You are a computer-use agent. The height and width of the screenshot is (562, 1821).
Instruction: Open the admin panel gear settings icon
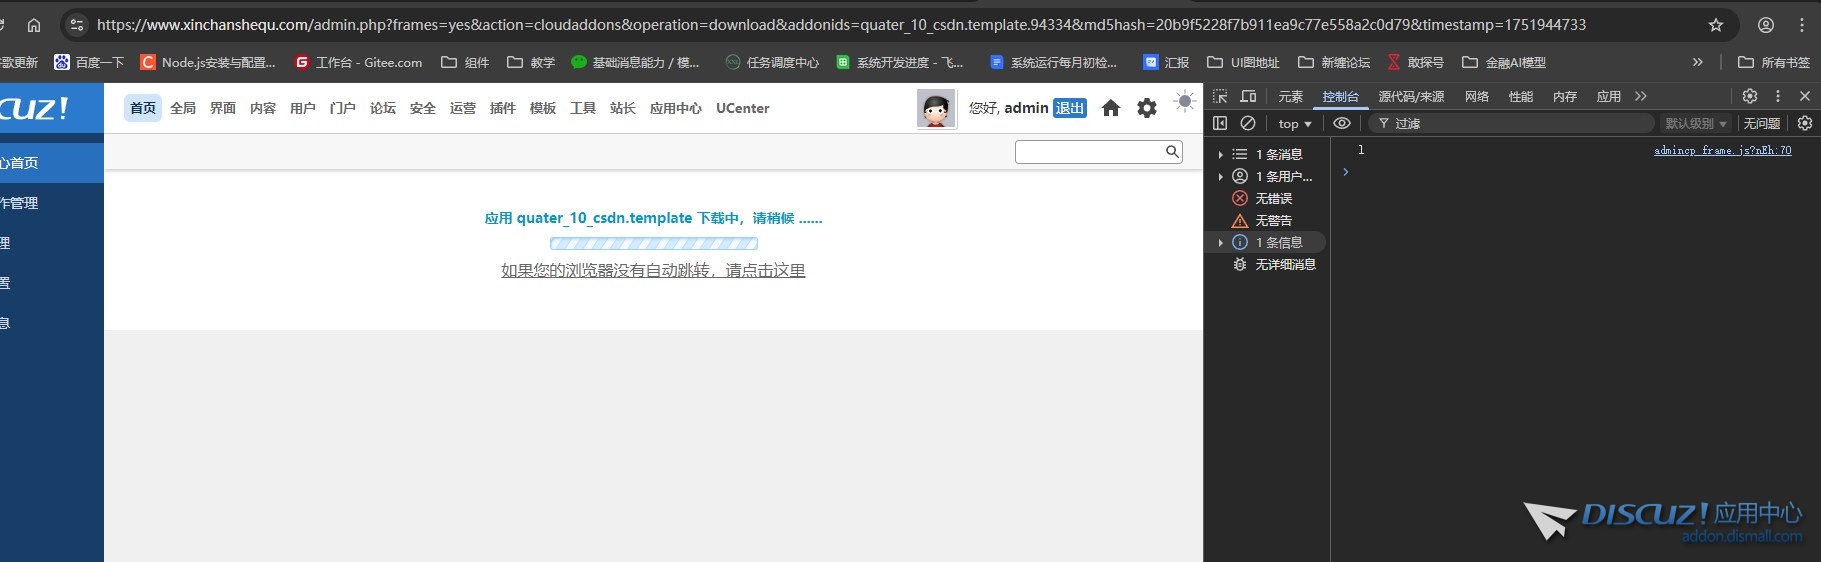point(1147,108)
